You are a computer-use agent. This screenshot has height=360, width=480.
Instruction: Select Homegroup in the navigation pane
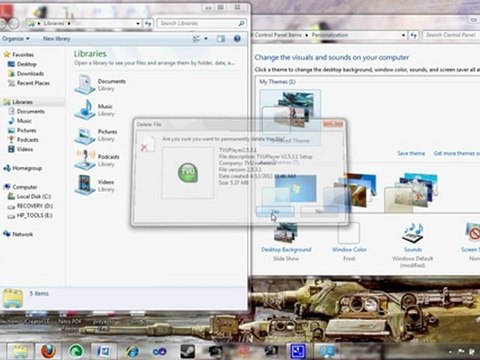tap(27, 168)
